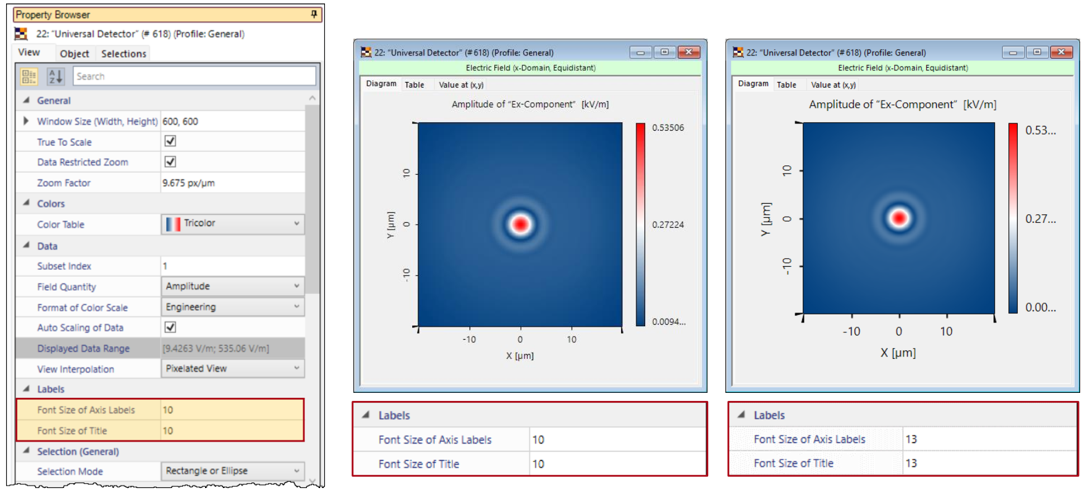Close the right Universal Detector window

pyautogui.click(x=1059, y=53)
